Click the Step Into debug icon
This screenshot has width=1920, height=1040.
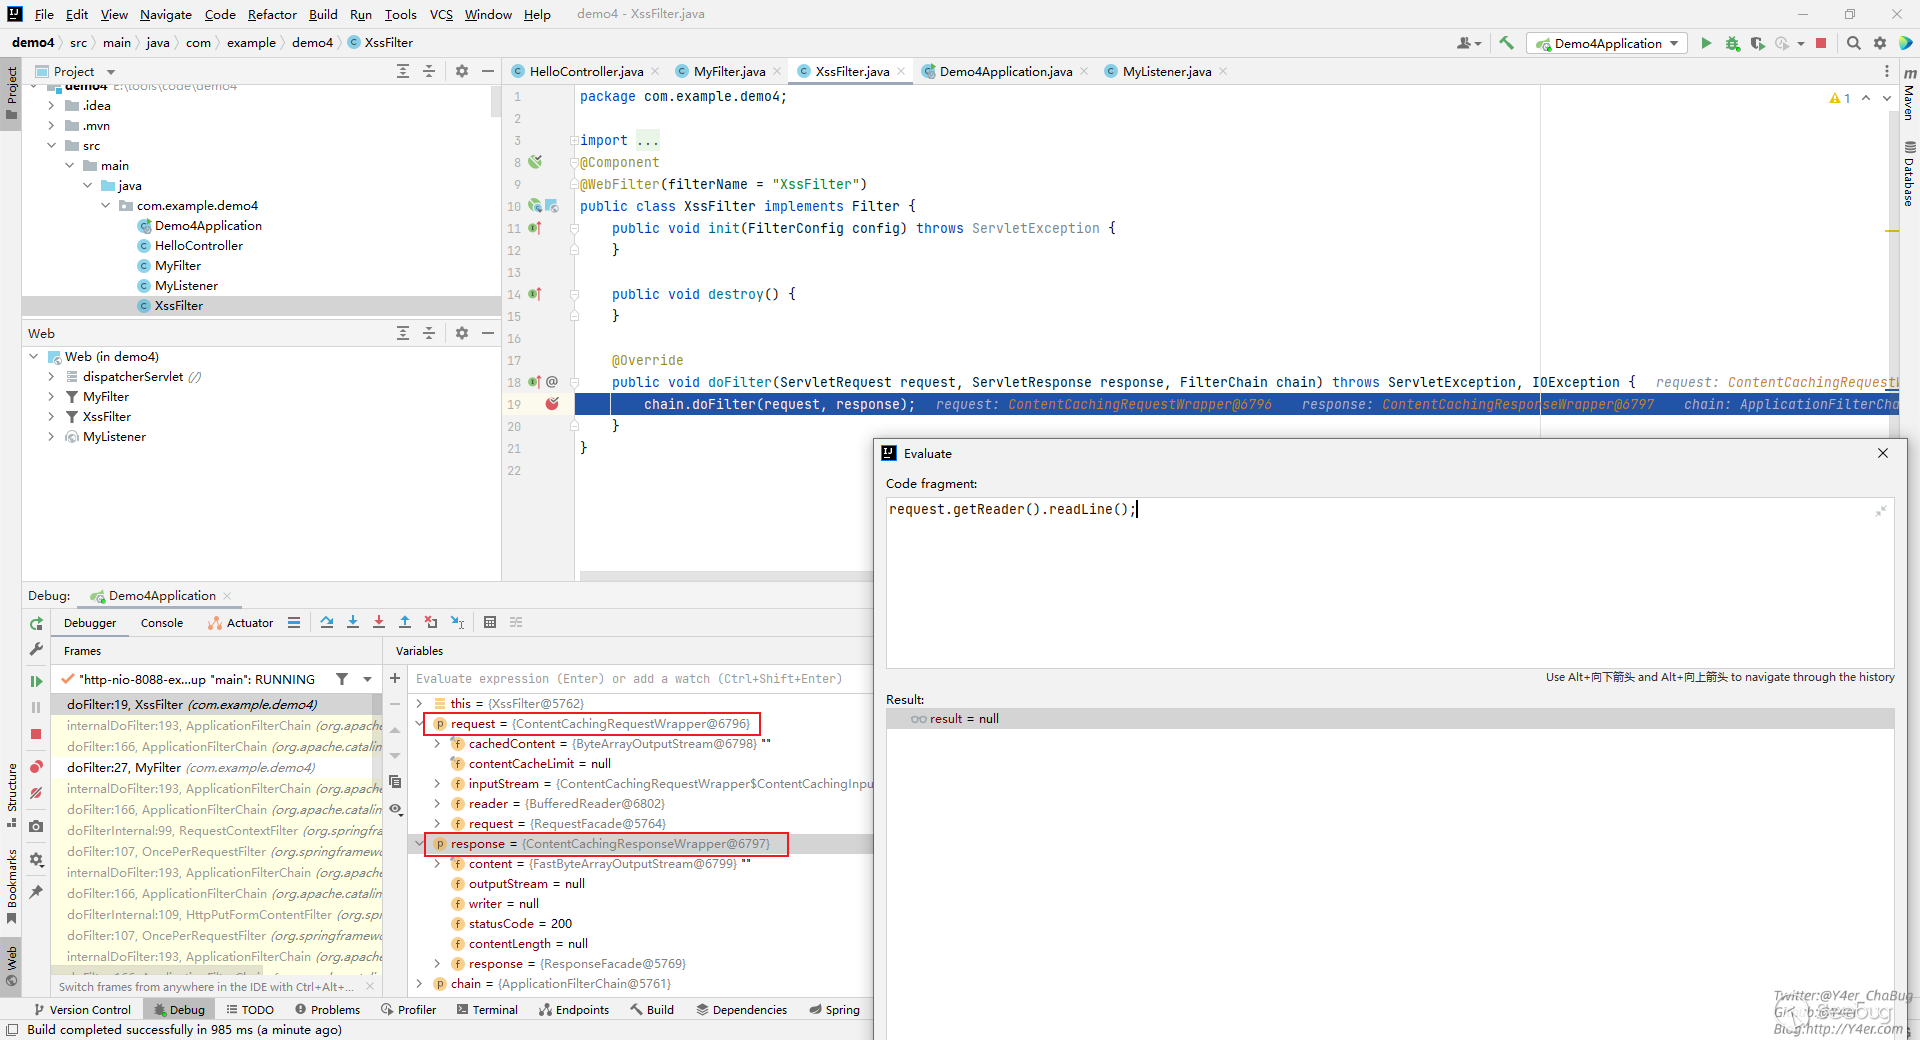coord(353,622)
